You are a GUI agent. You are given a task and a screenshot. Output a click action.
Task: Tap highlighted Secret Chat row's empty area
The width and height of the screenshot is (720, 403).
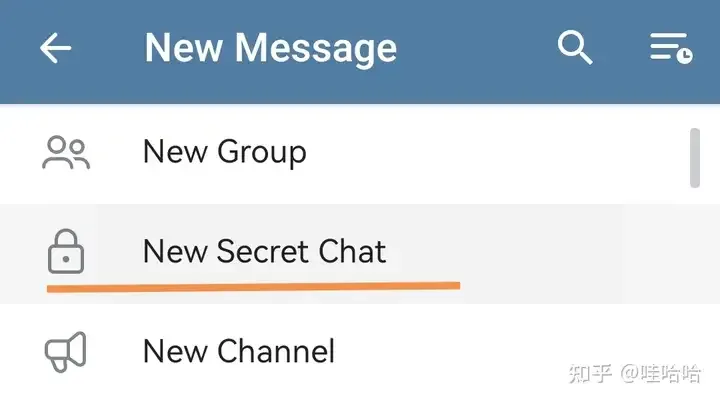(542, 253)
